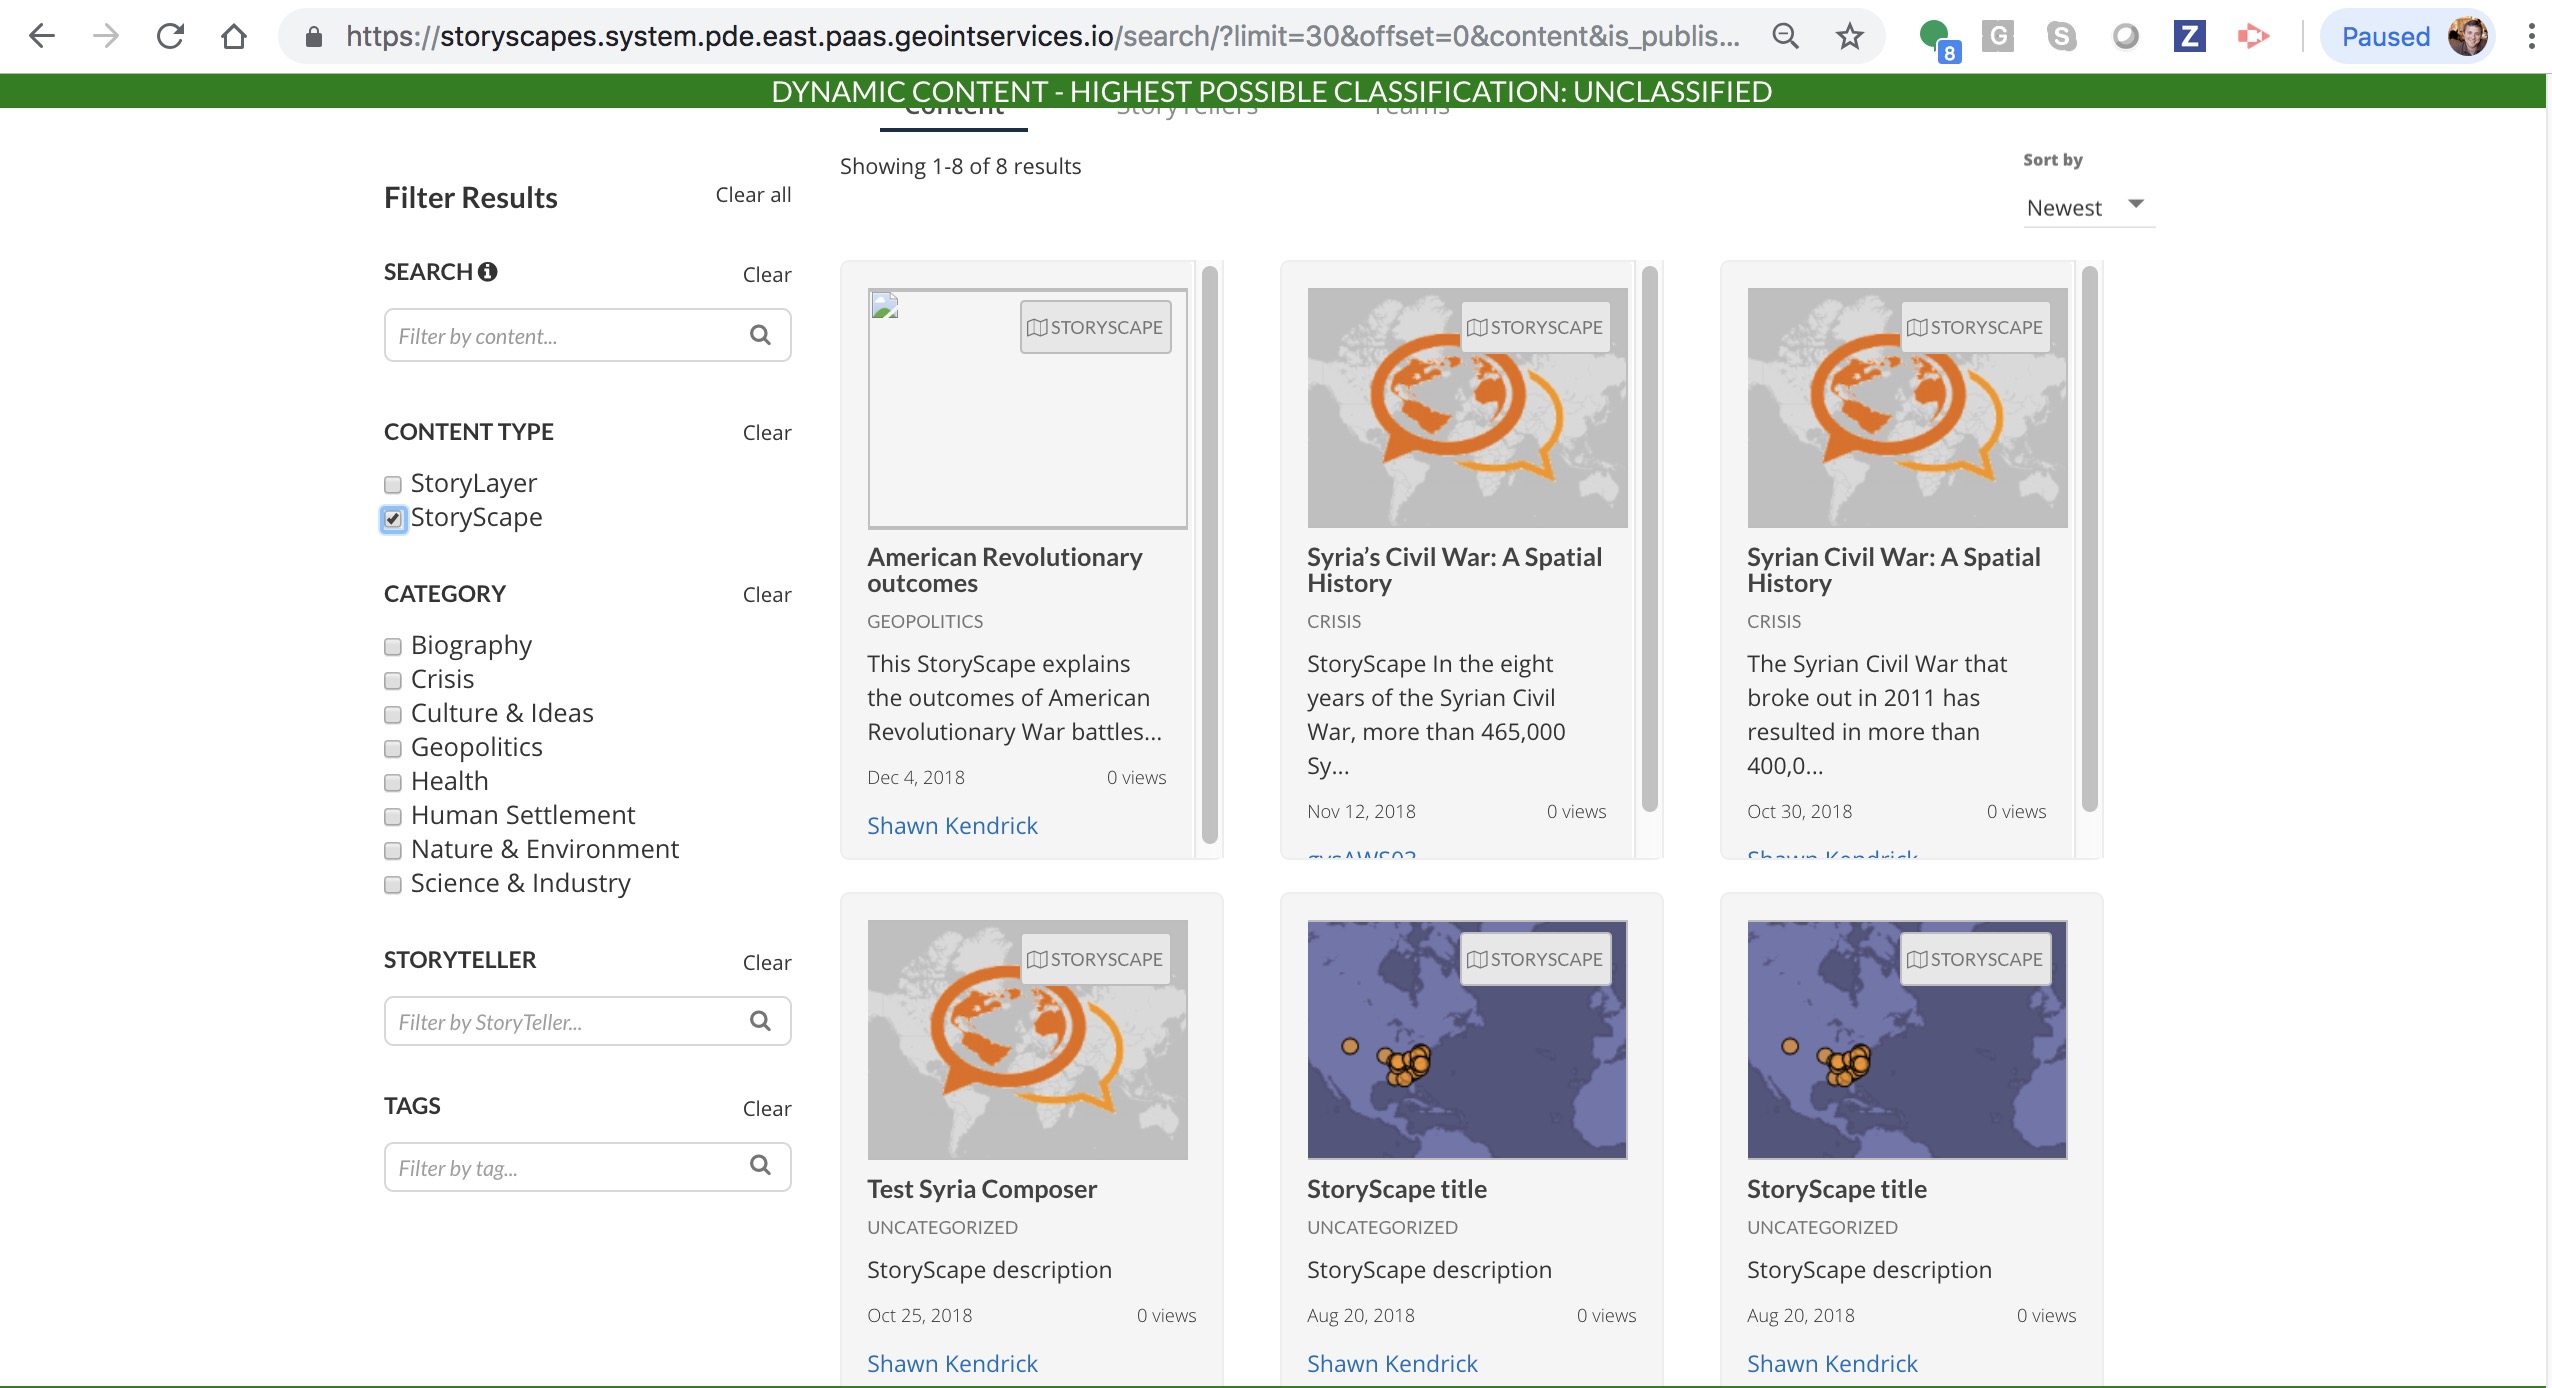This screenshot has width=2552, height=1388.
Task: Check the Crisis category filter
Action: [391, 681]
